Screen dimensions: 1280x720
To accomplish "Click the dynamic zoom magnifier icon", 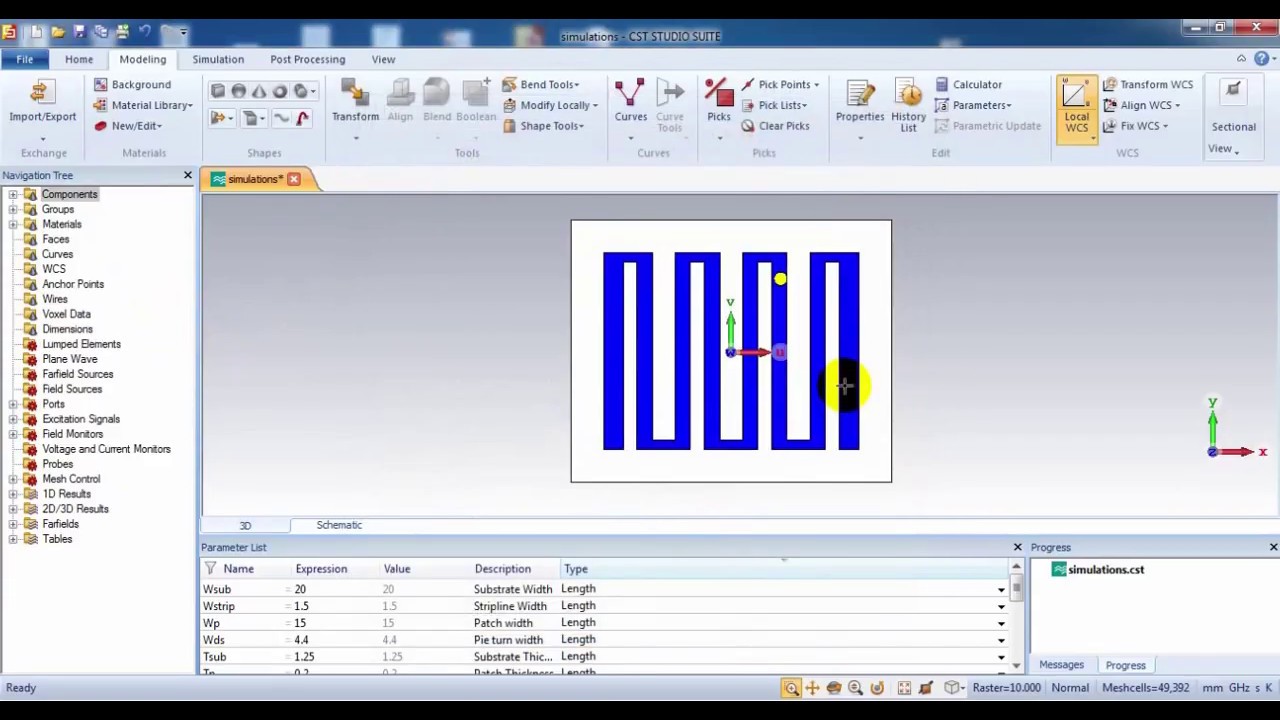I will (x=856, y=688).
